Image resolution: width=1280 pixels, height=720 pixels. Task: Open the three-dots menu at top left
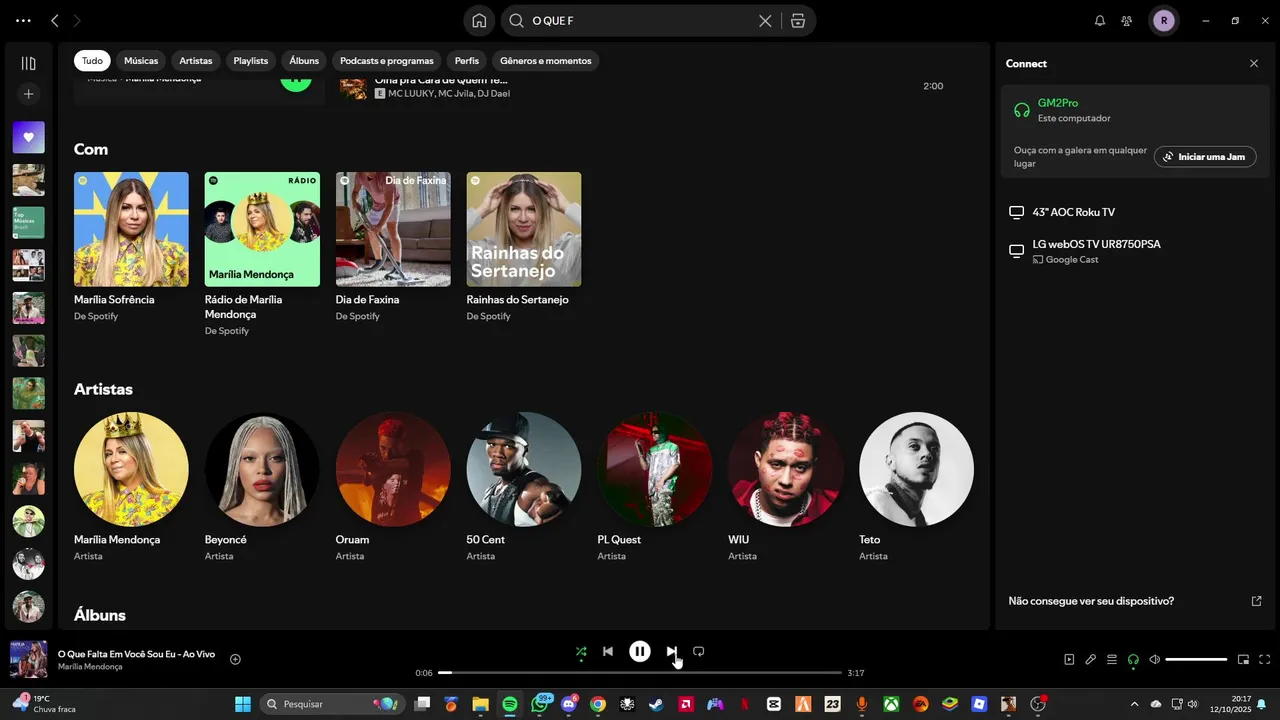pyautogui.click(x=23, y=21)
